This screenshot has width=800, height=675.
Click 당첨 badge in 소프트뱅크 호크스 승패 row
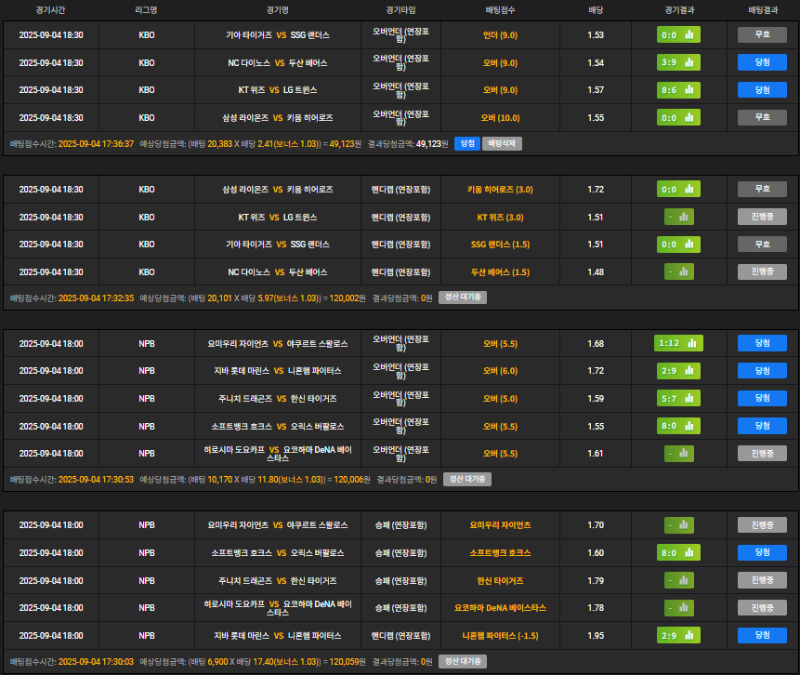coord(762,553)
